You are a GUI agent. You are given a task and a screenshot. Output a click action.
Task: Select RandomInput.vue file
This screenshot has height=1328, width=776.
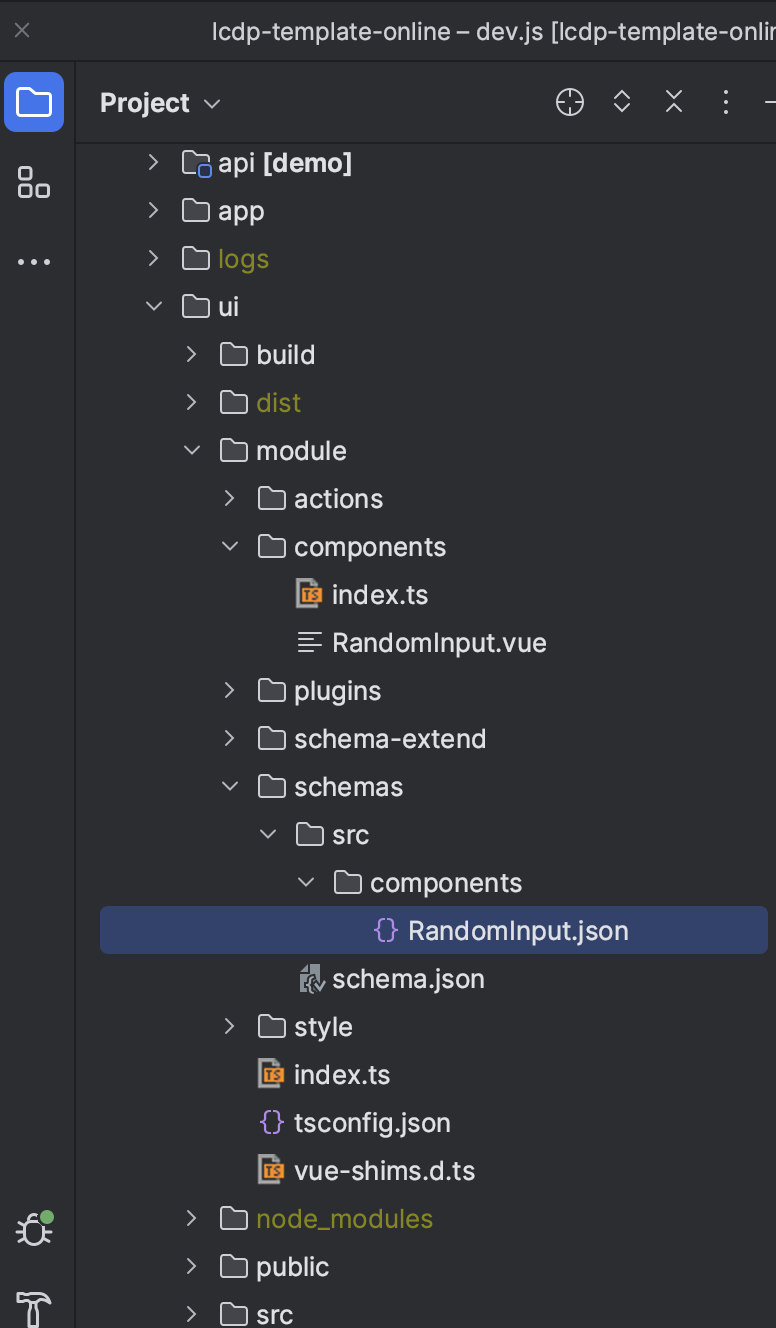[x=438, y=642]
